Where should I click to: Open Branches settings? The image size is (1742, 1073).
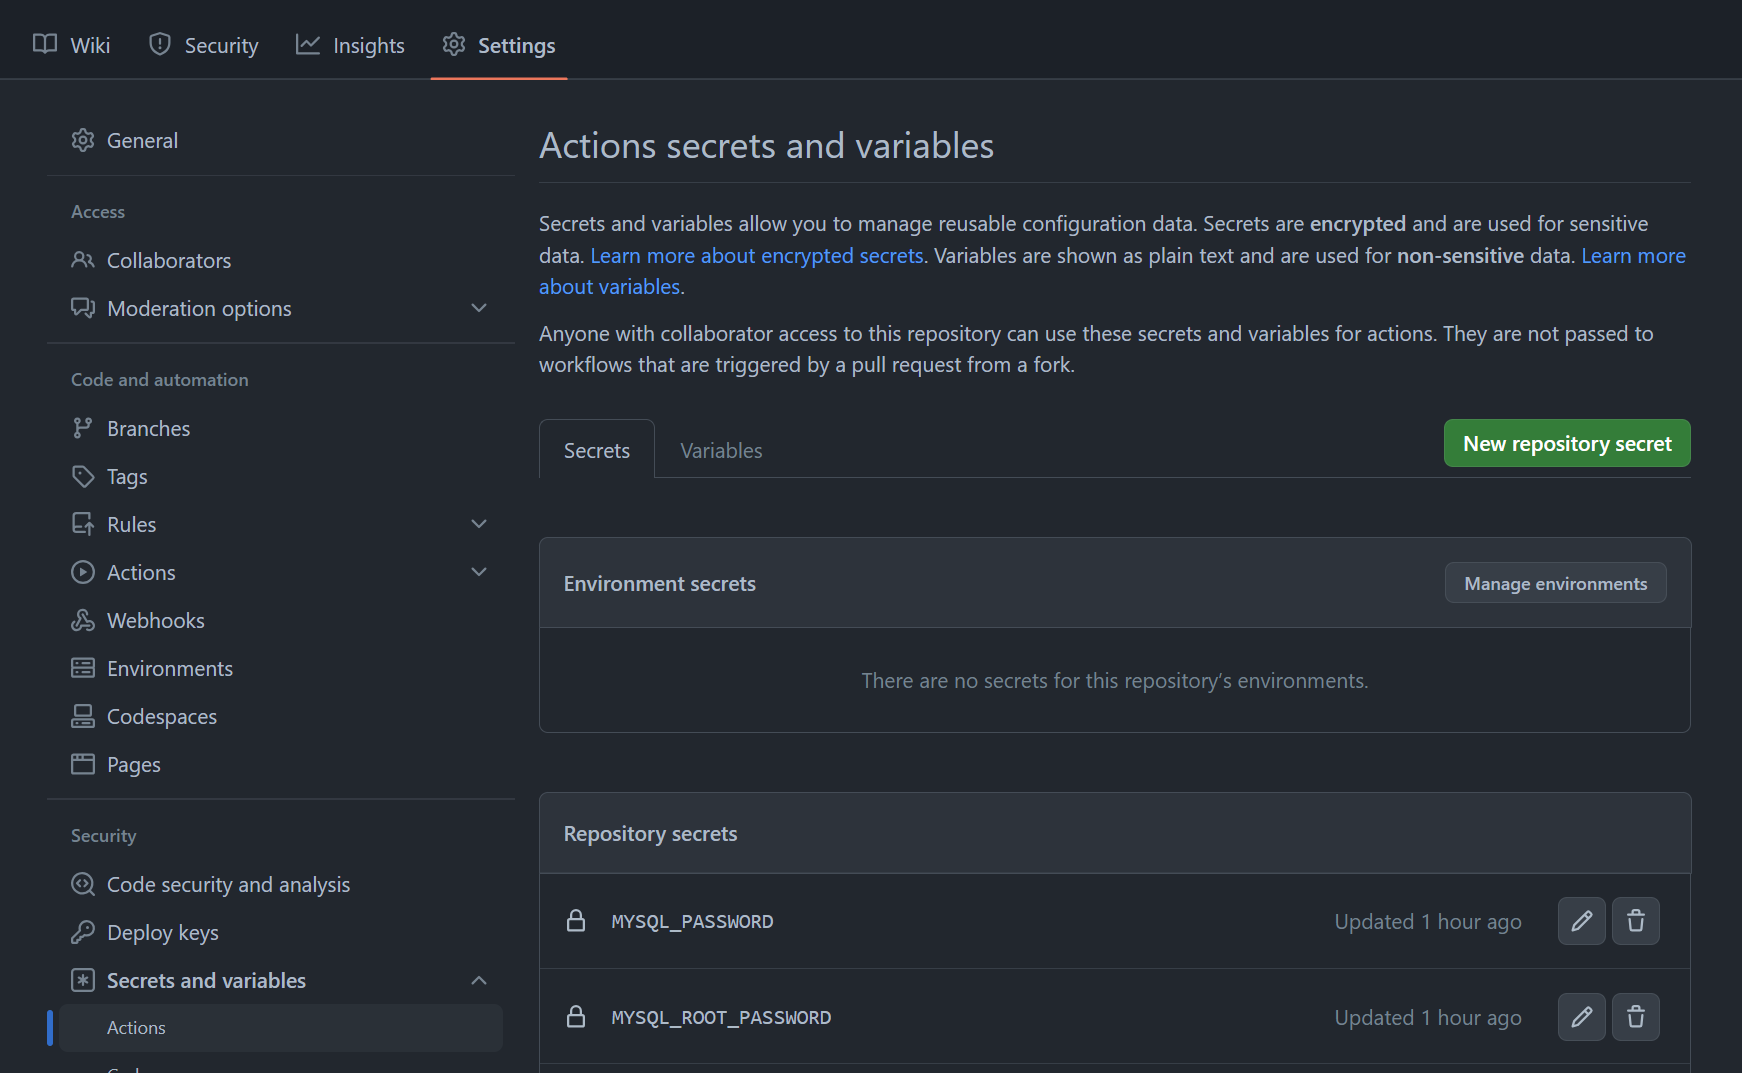(x=281, y=429)
